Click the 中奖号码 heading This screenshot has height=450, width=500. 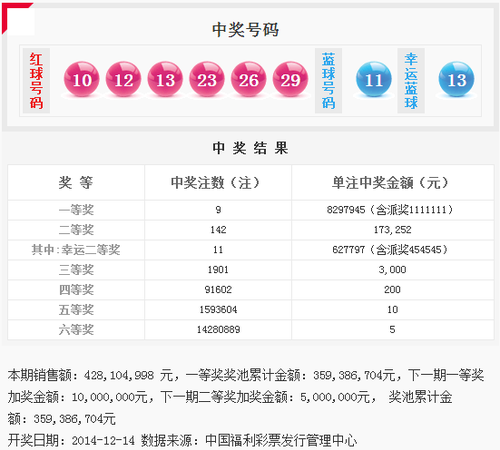(x=245, y=30)
